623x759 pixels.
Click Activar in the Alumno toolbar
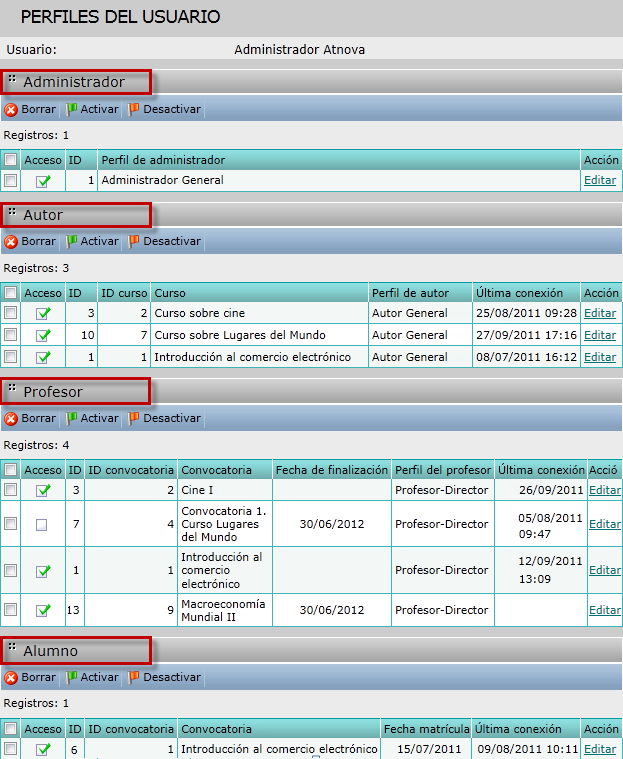tap(92, 677)
